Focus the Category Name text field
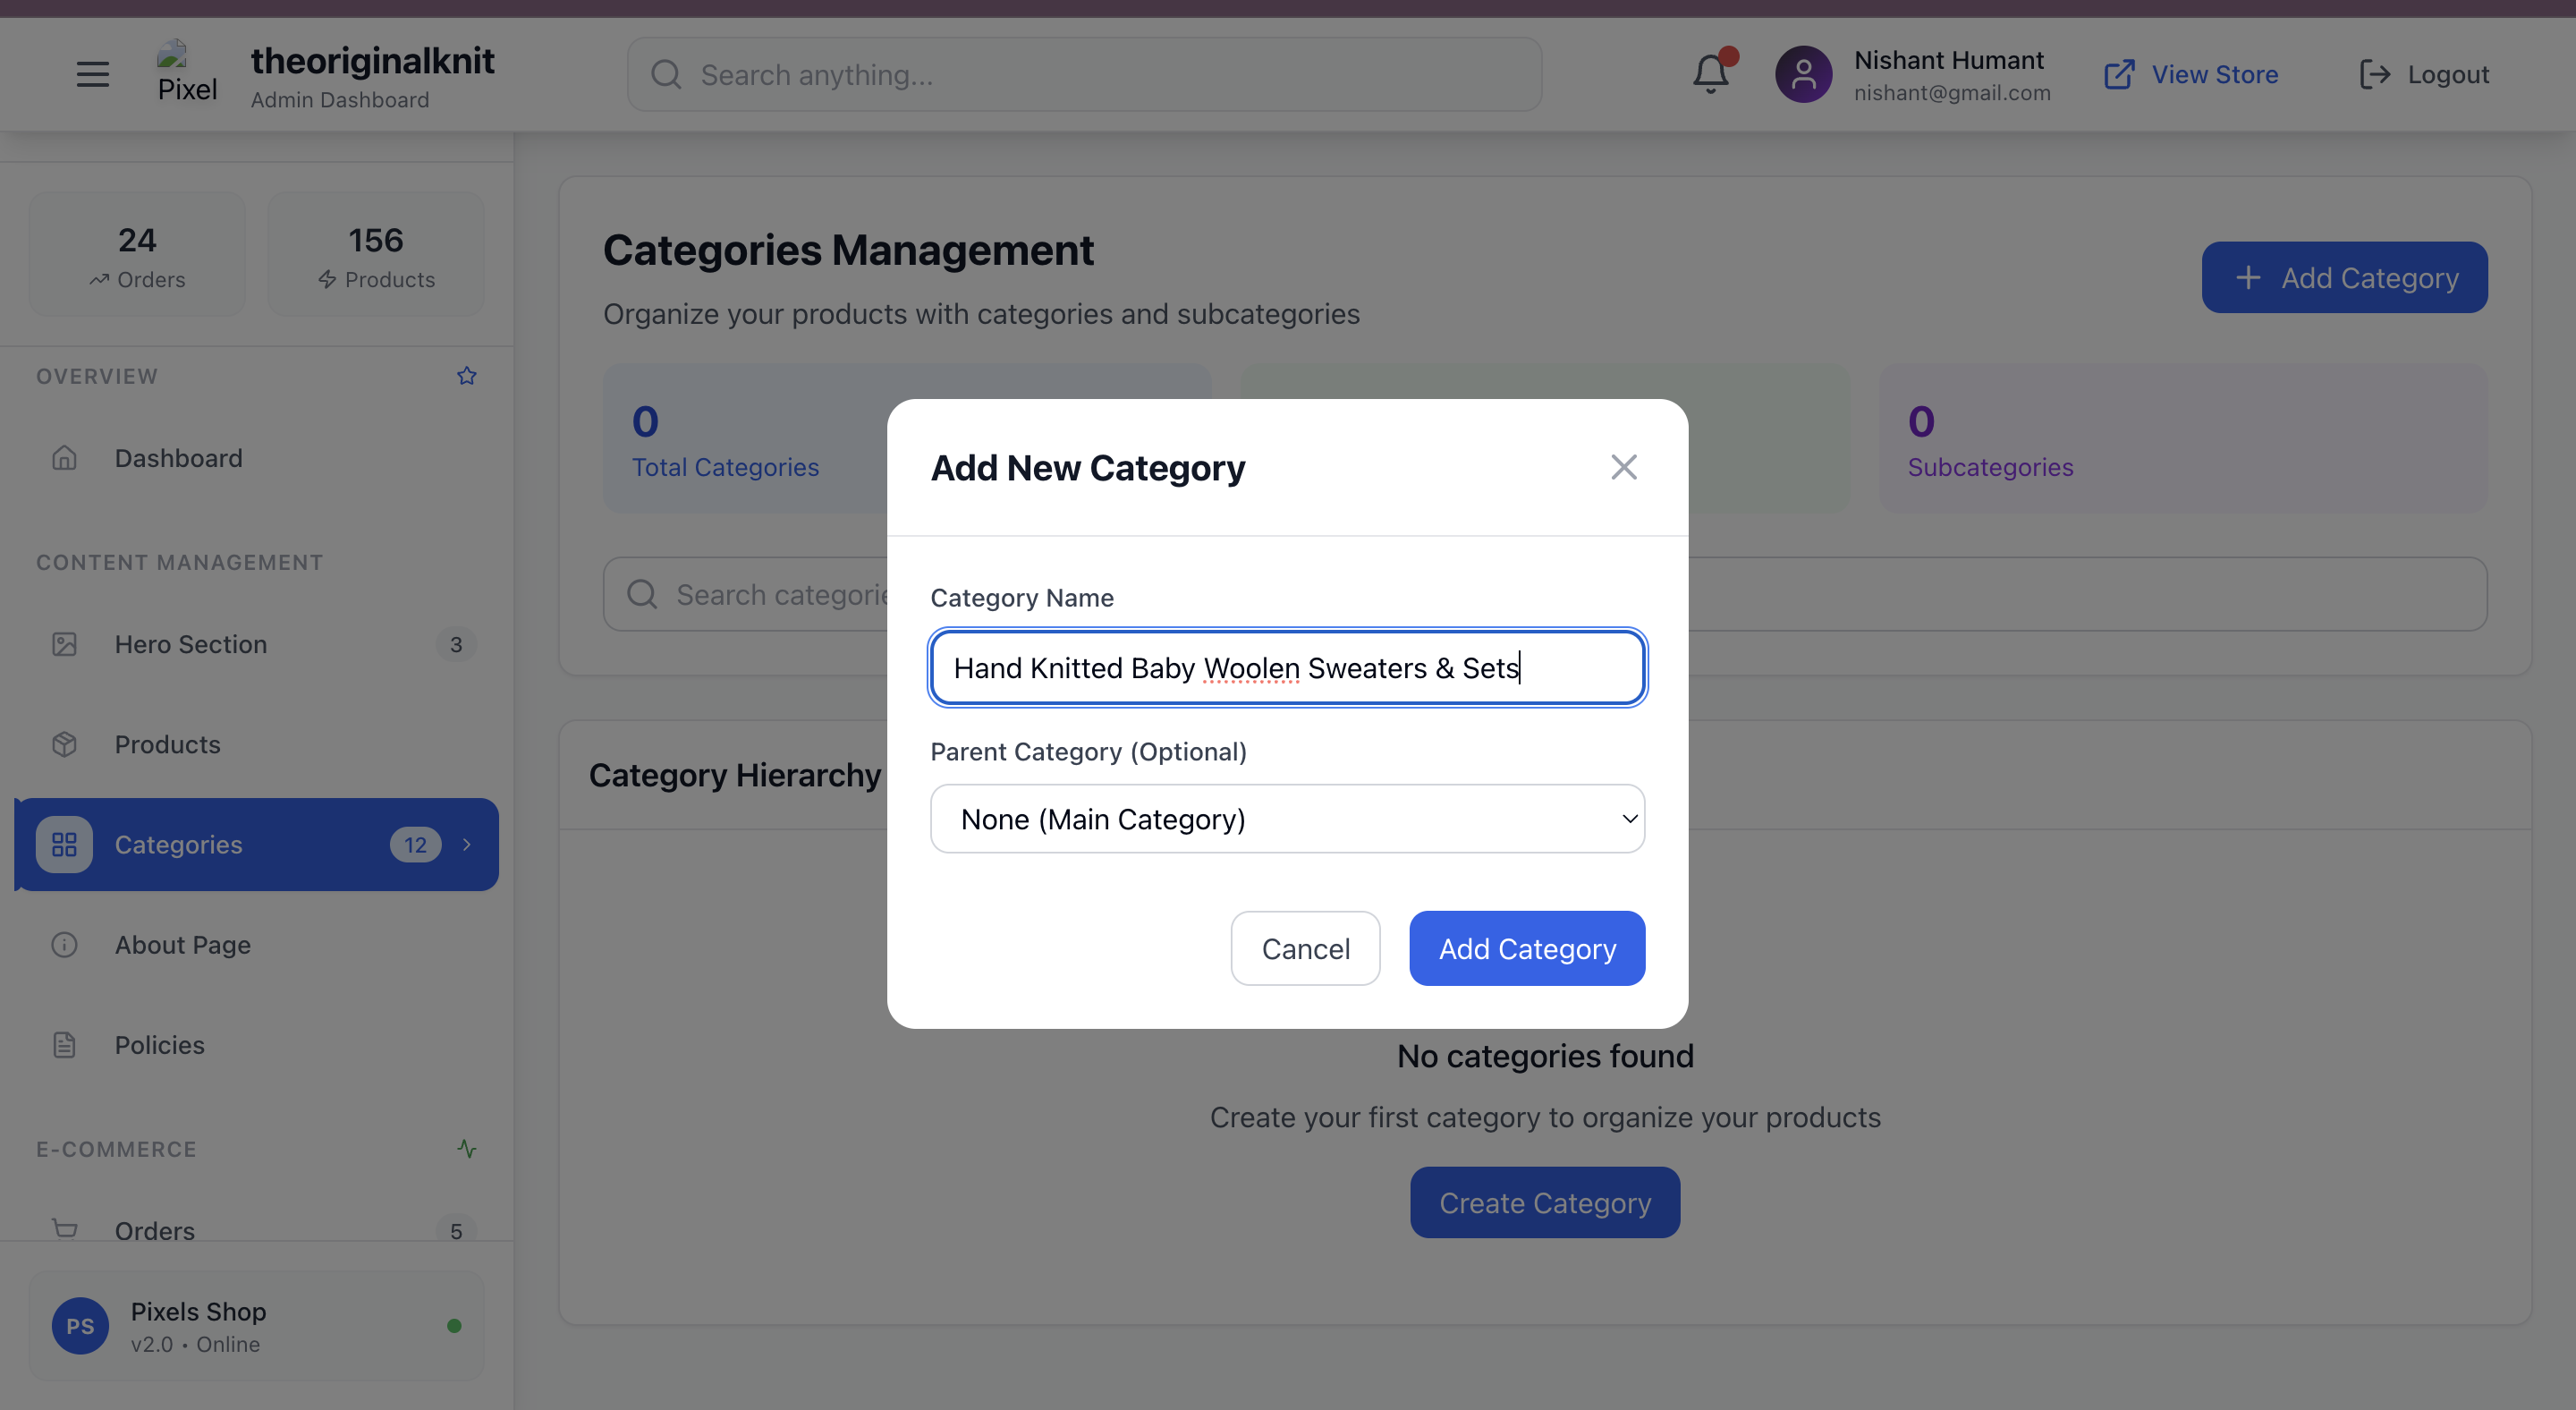The image size is (2576, 1410). pos(1287,667)
